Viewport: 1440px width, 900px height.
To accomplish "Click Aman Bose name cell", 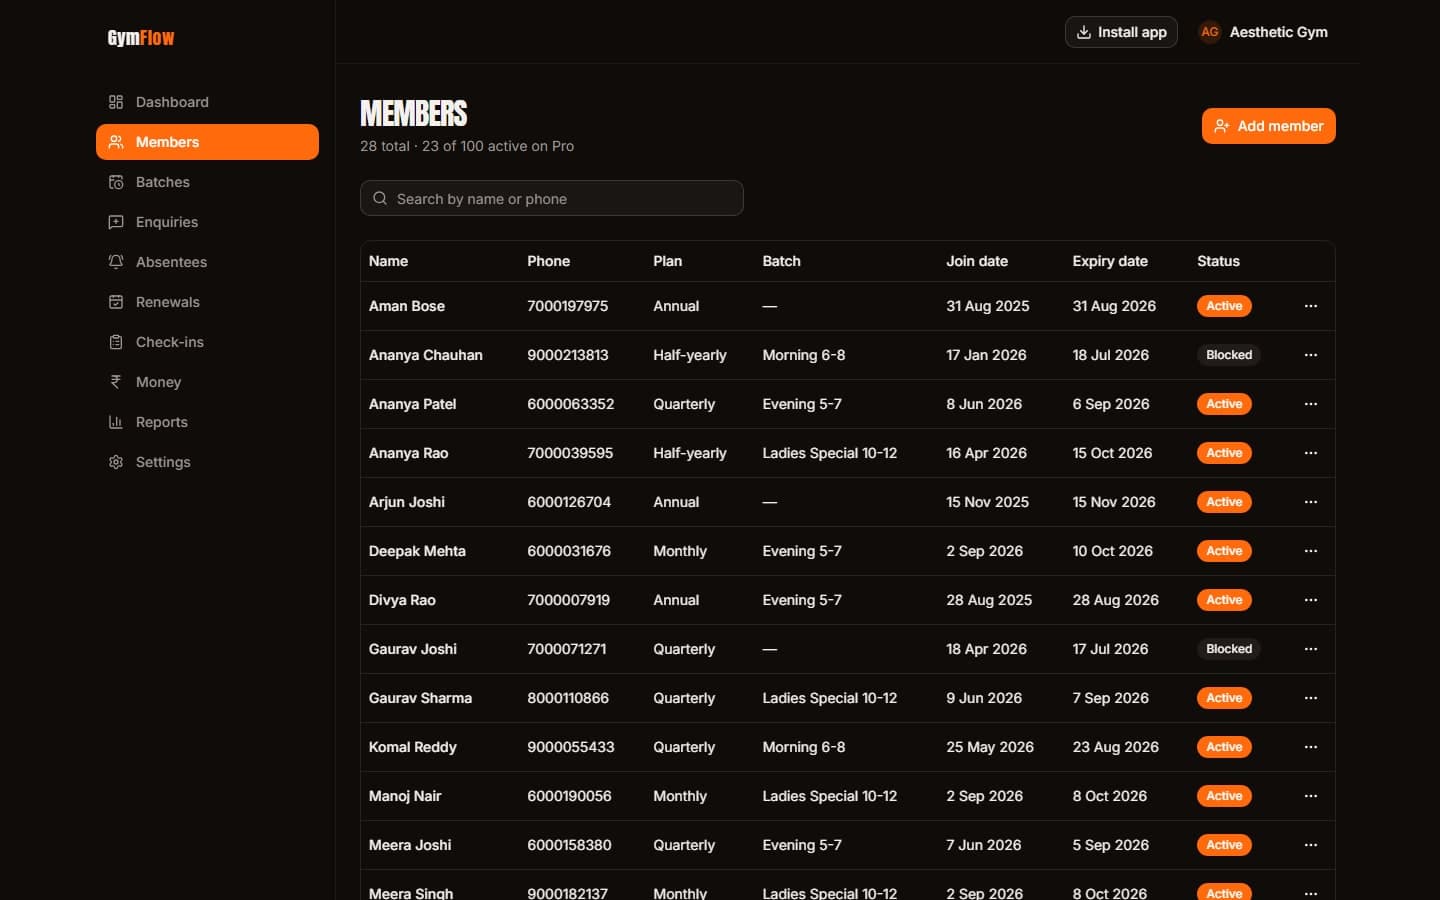I will (x=407, y=306).
